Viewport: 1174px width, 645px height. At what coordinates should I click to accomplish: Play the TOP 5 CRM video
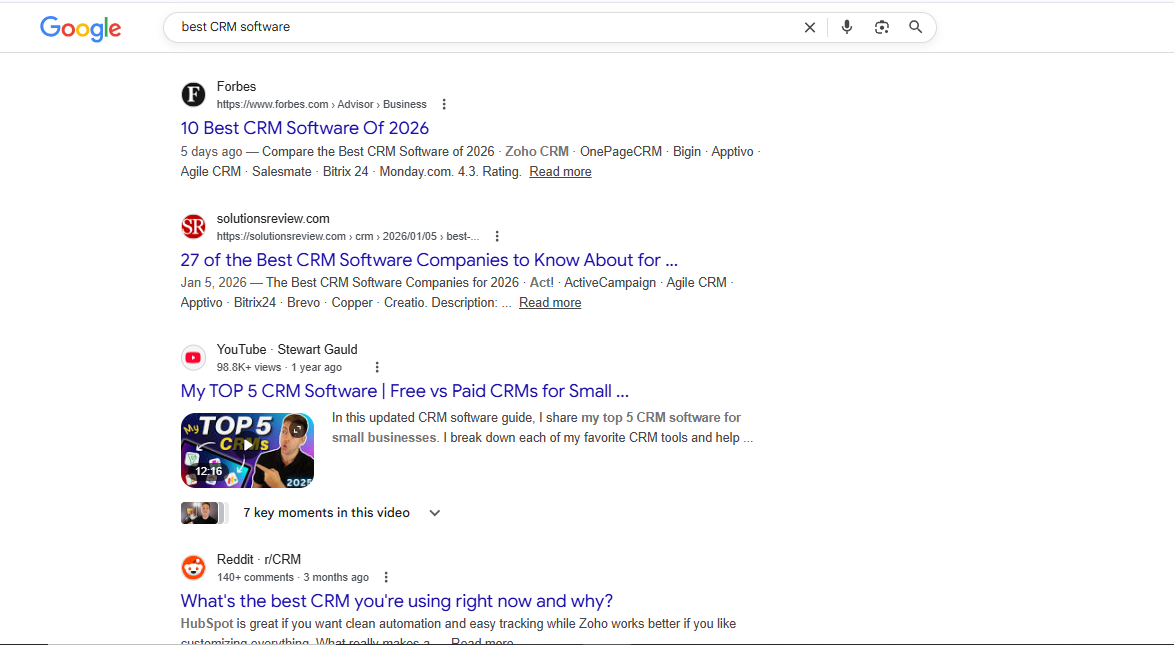pyautogui.click(x=247, y=450)
